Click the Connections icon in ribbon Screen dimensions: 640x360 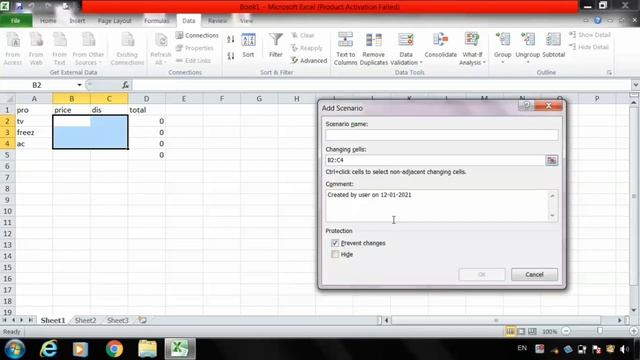(x=197, y=36)
